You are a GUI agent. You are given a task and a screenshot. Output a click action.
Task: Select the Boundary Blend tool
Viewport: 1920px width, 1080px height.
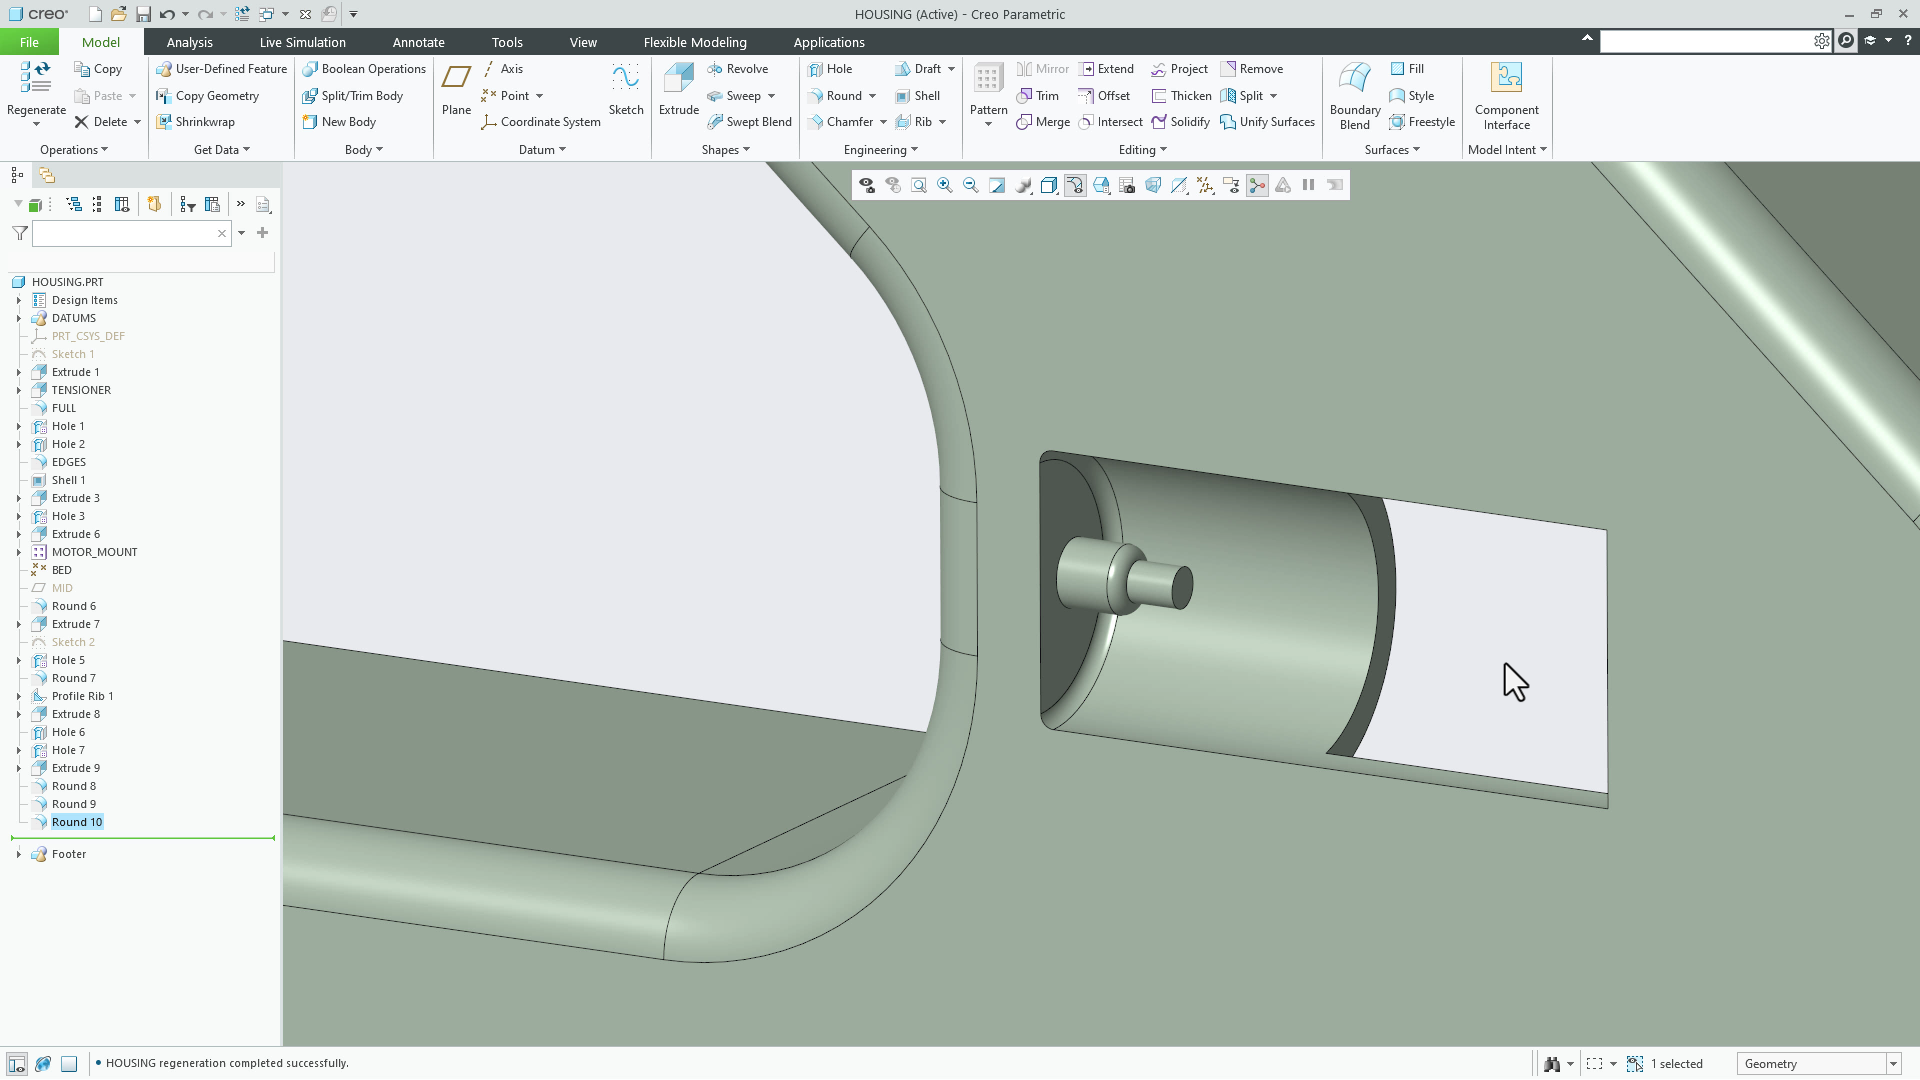1355,96
